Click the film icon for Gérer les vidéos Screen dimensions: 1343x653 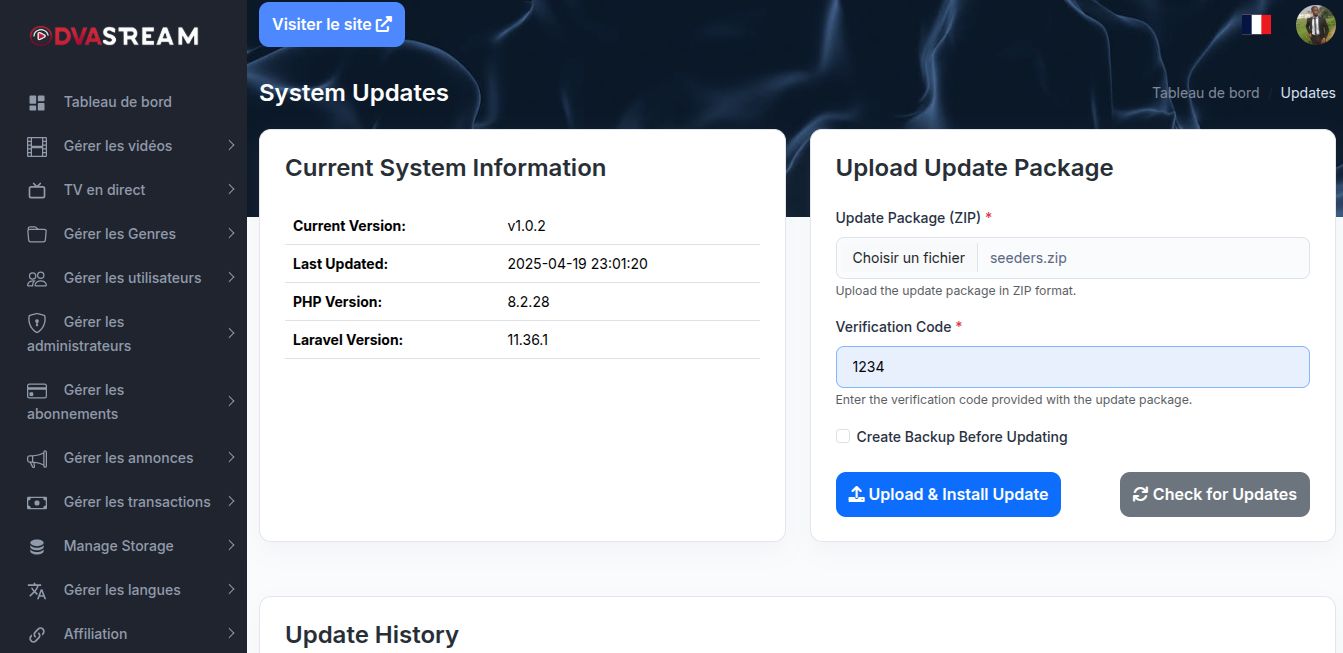pos(37,146)
